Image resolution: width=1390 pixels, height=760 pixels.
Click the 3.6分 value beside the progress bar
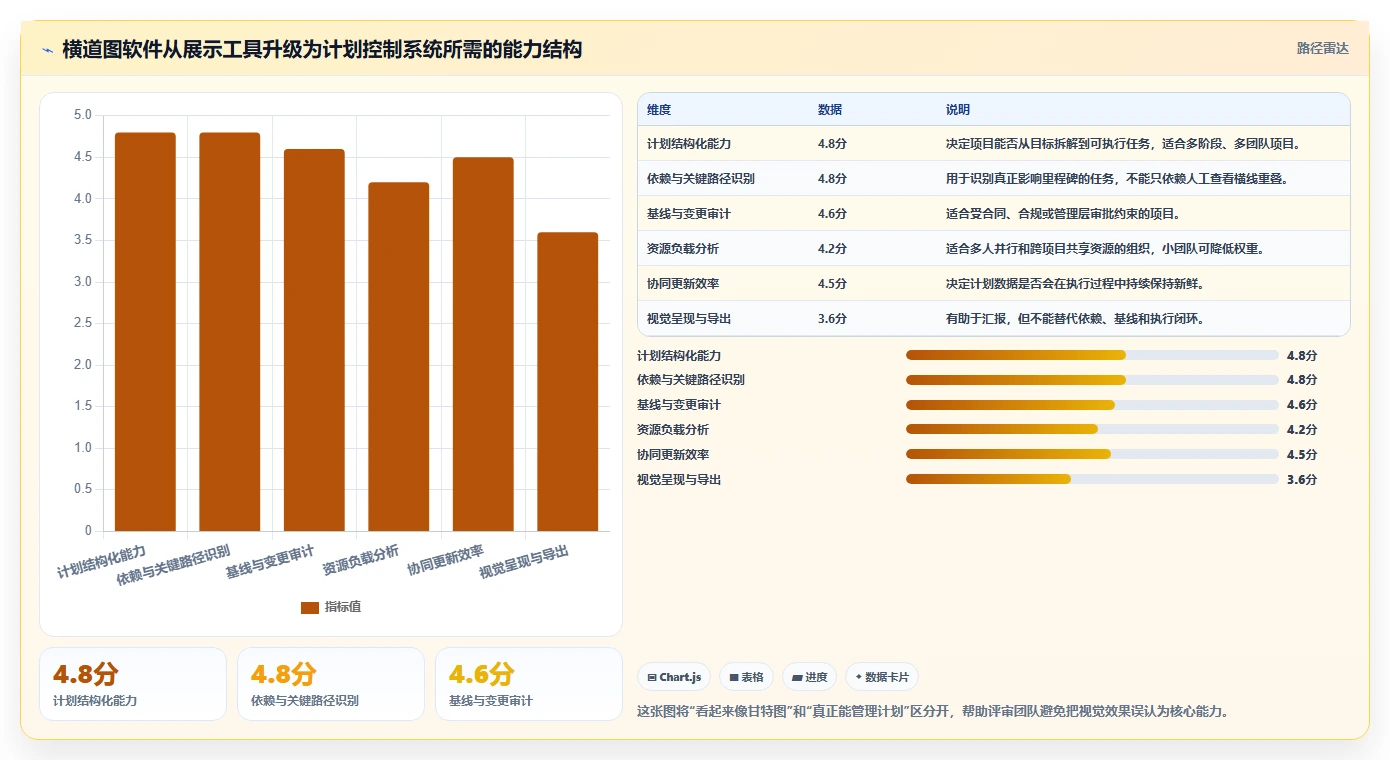pyautogui.click(x=1302, y=480)
